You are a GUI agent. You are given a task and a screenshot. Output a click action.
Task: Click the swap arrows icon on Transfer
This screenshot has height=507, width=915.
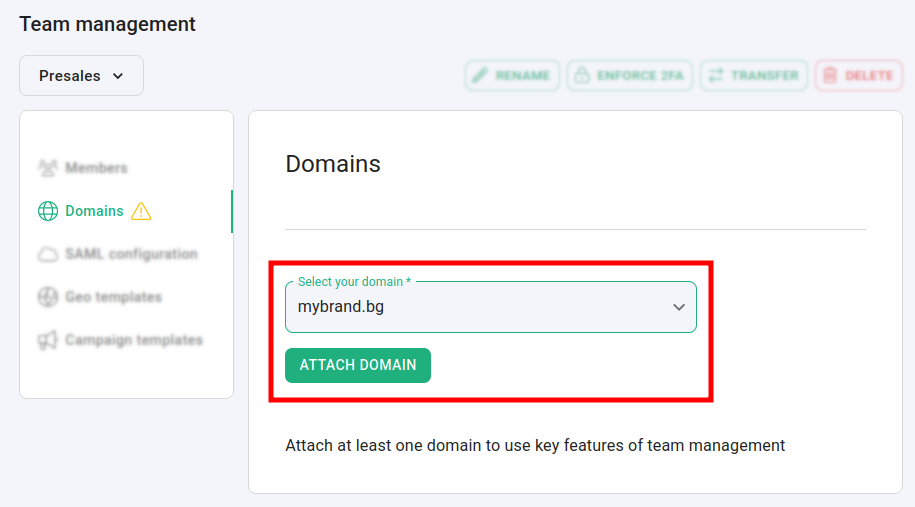click(x=715, y=76)
